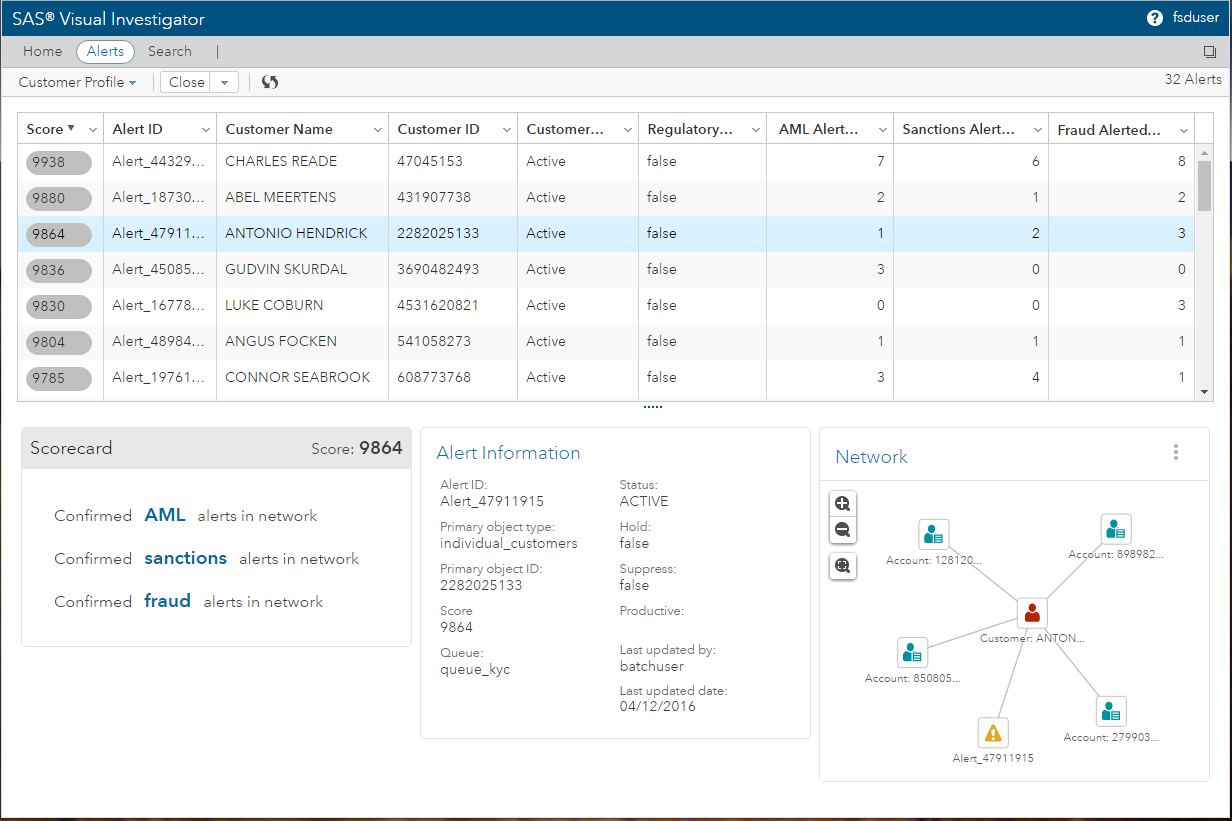This screenshot has width=1232, height=821.
Task: Switch to the Home tab
Action: pos(43,51)
